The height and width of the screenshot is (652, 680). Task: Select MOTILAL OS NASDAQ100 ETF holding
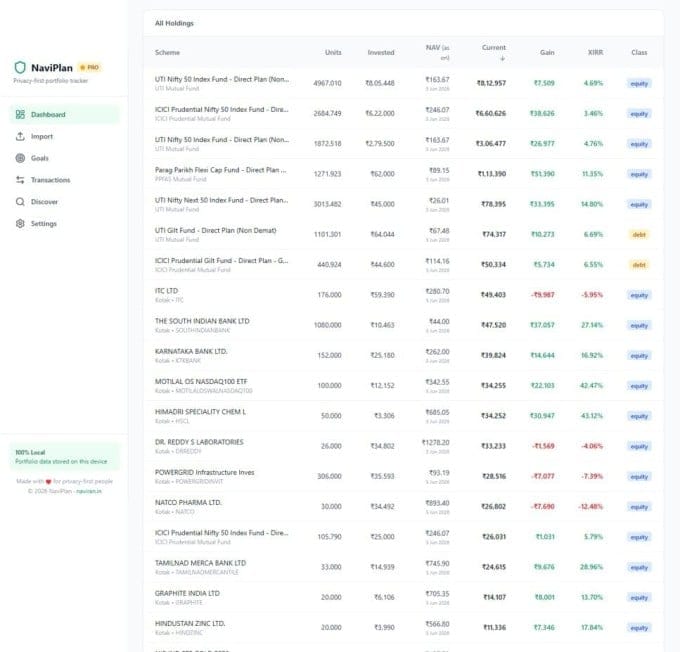tap(201, 381)
